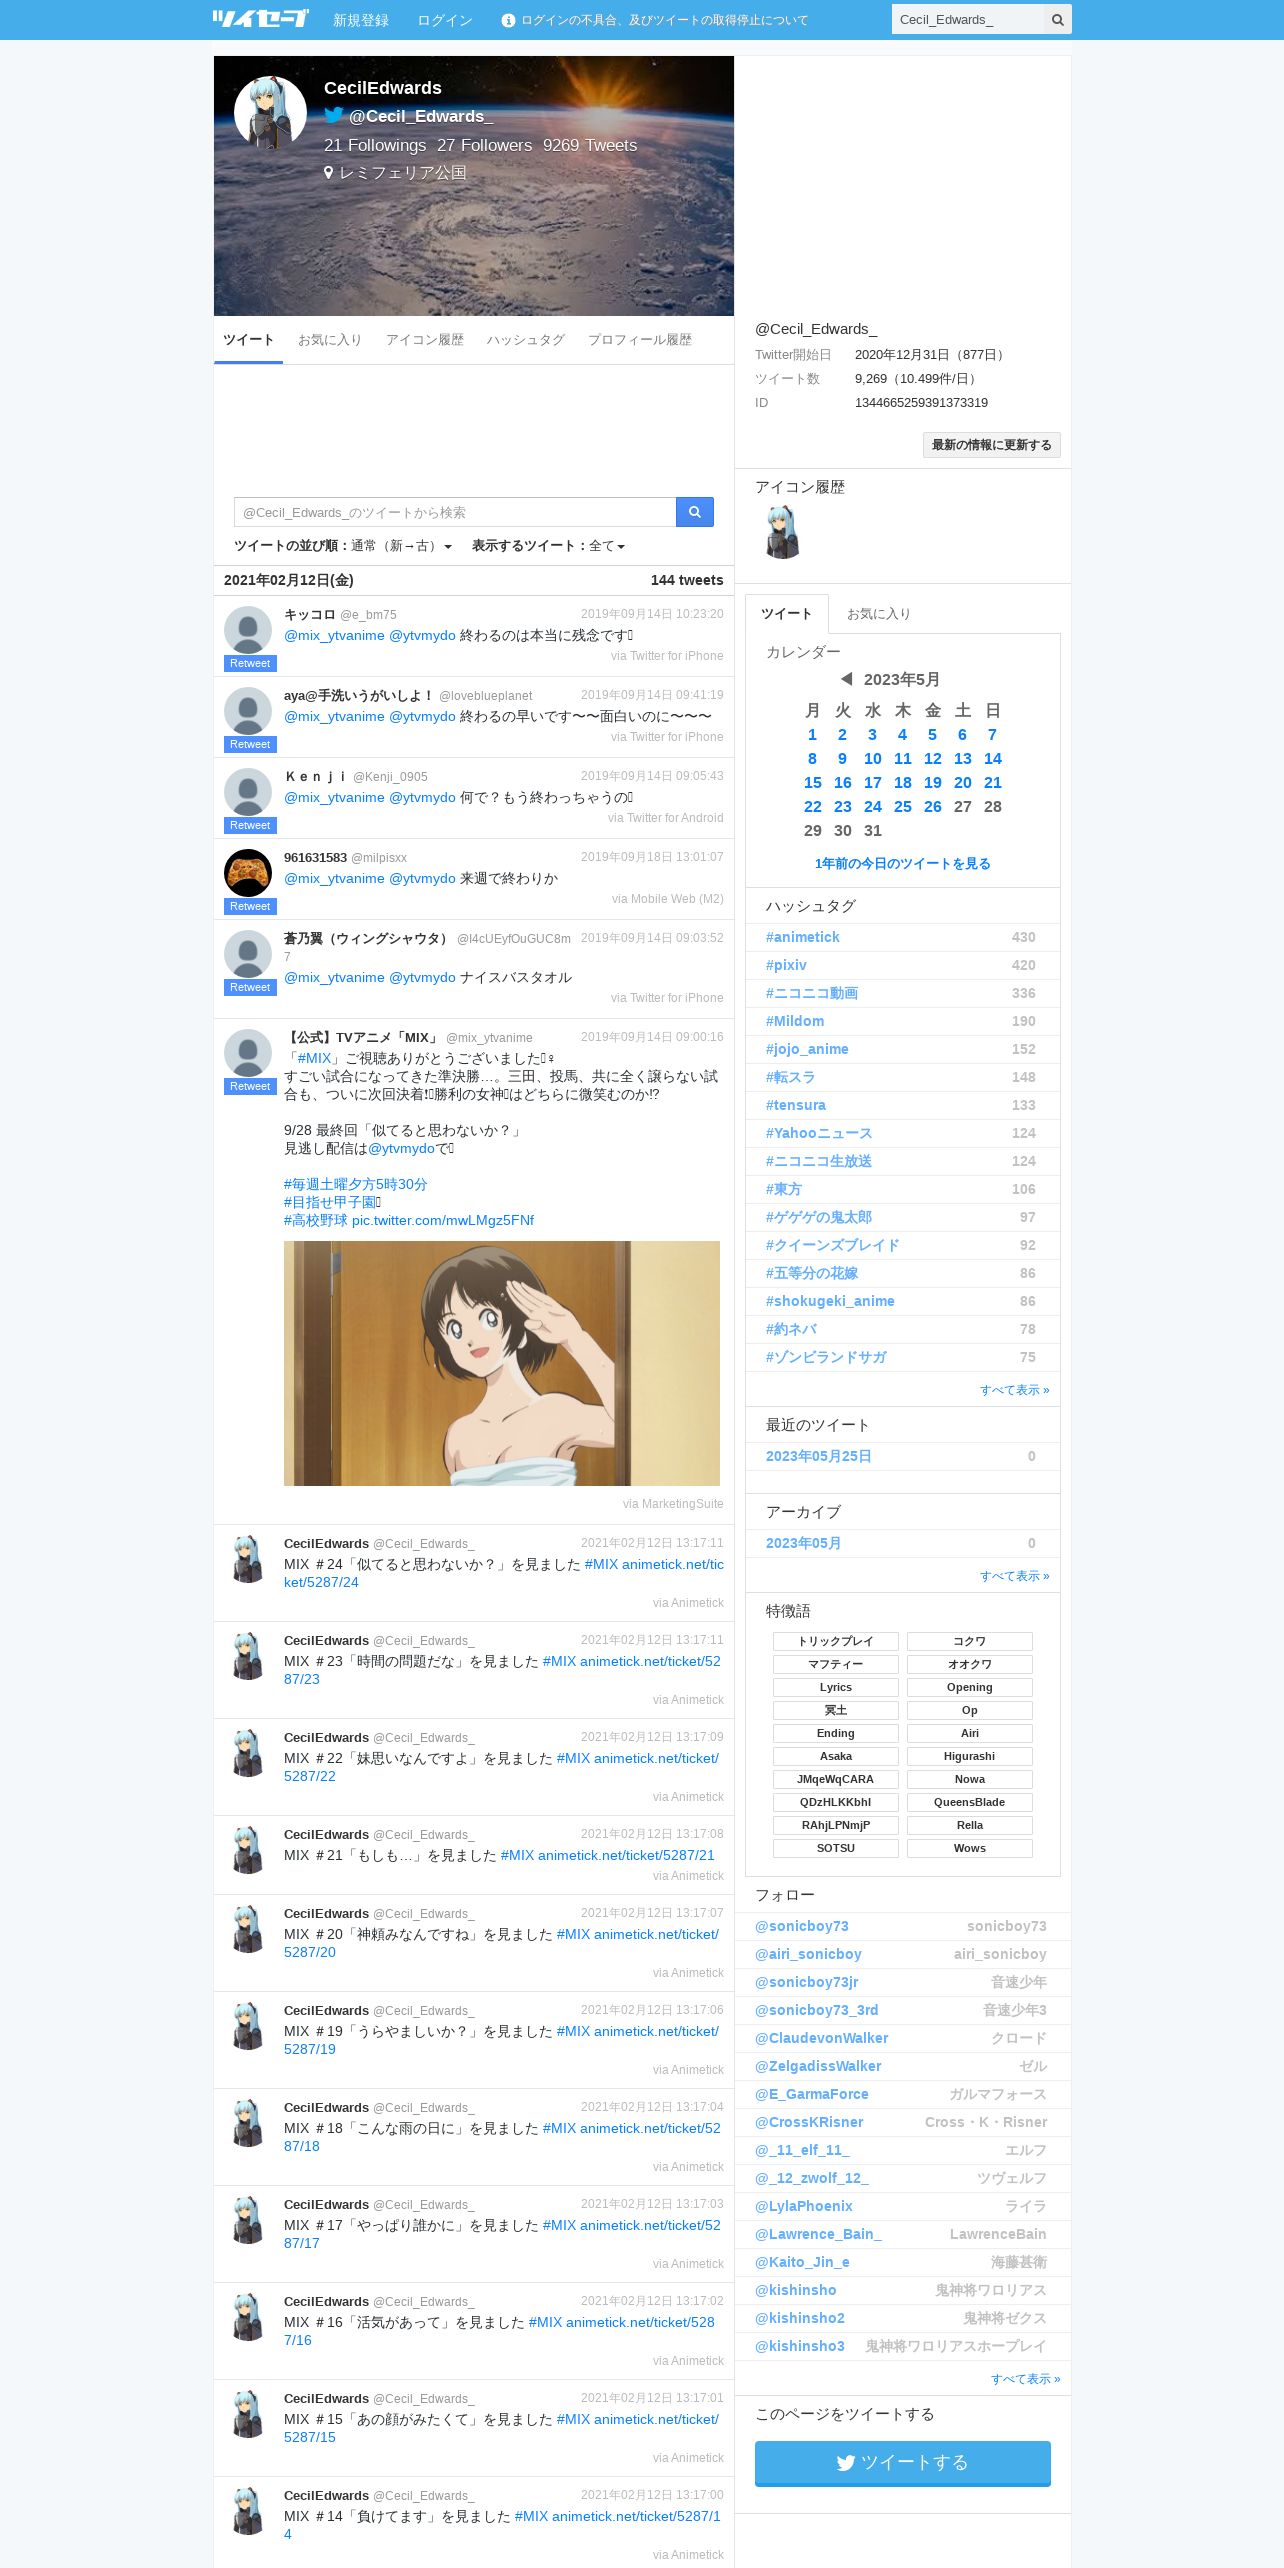Open pic.twitter.com/mwLMgz5FNf link
The image size is (1284, 2568).
tap(443, 1220)
